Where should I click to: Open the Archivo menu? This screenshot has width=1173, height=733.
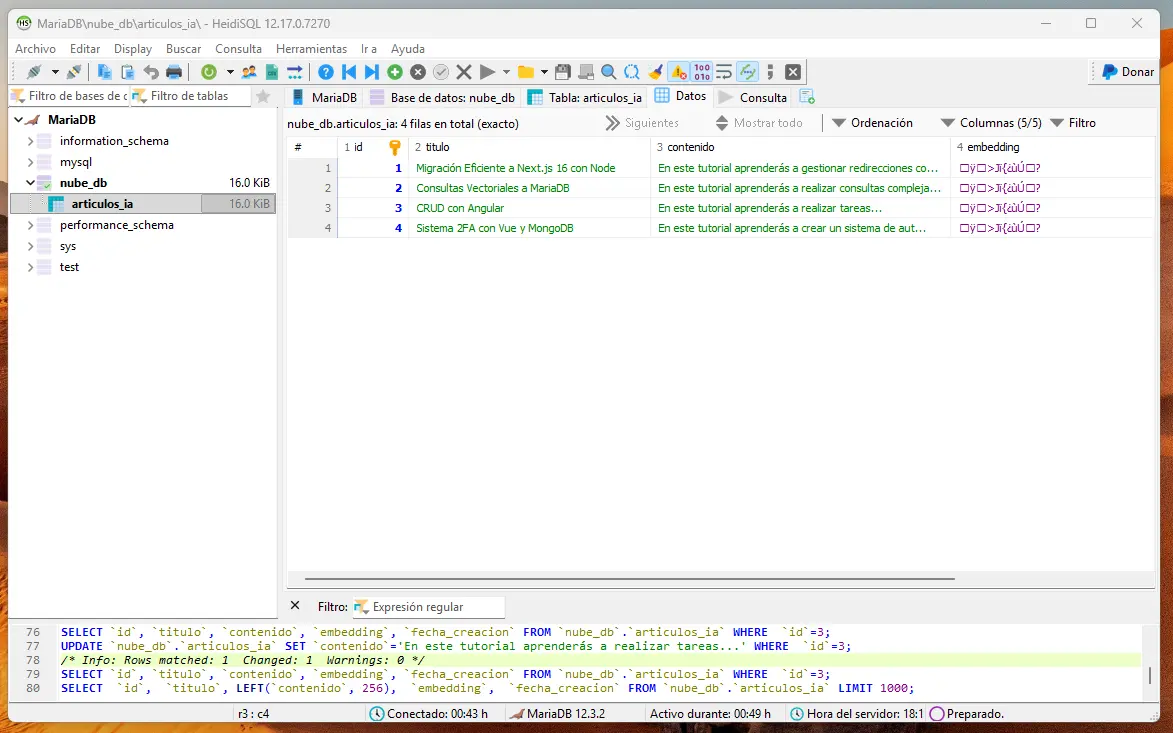click(x=35, y=49)
